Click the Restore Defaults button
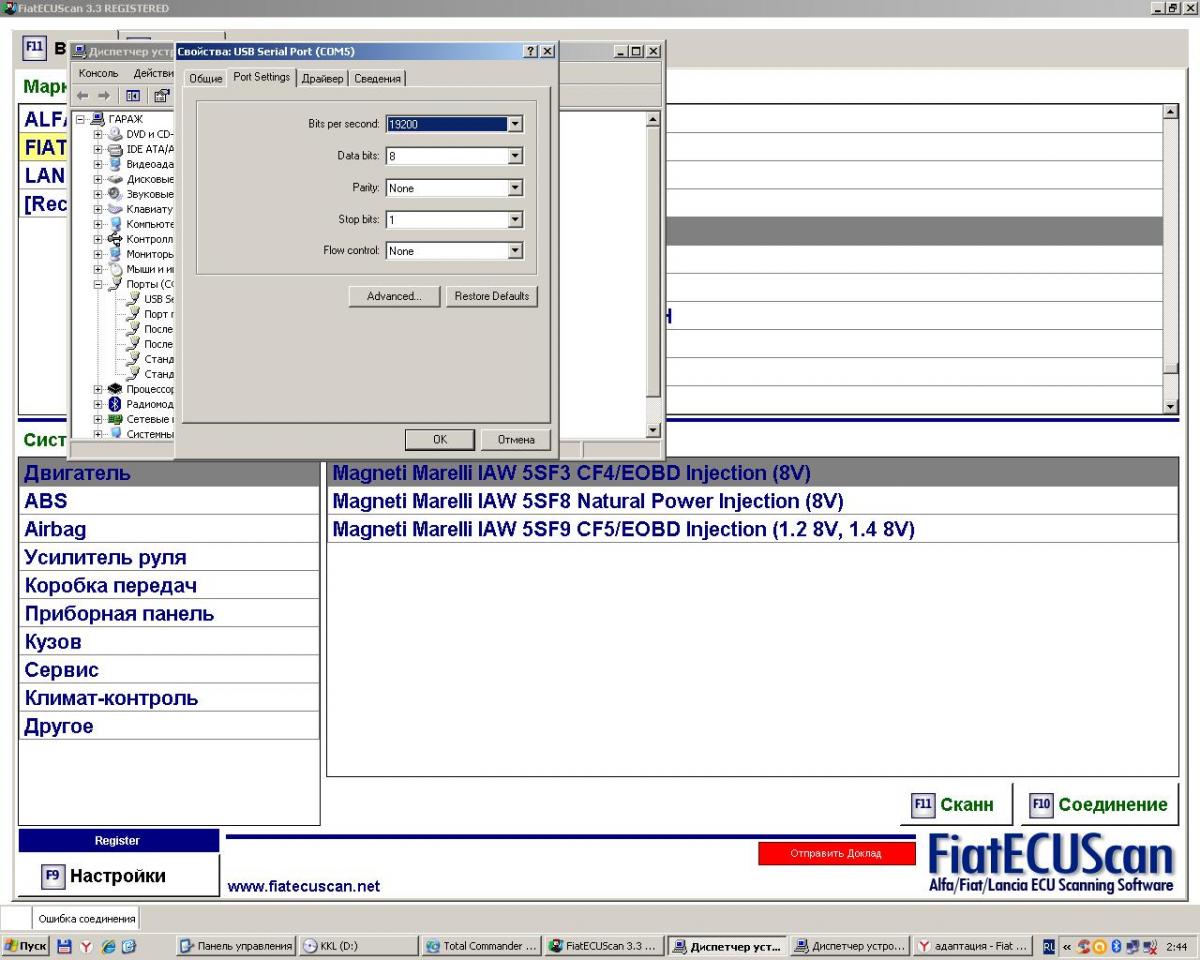The width and height of the screenshot is (1200, 960). click(x=491, y=296)
